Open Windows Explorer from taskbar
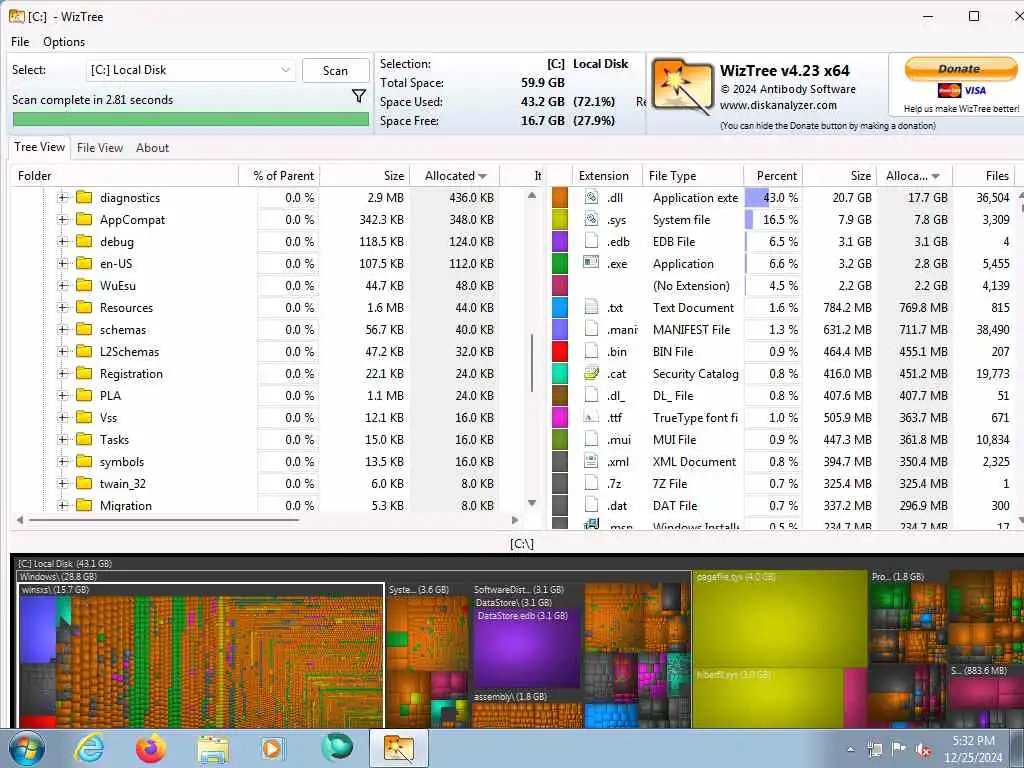The height and width of the screenshot is (768, 1024). tap(213, 749)
